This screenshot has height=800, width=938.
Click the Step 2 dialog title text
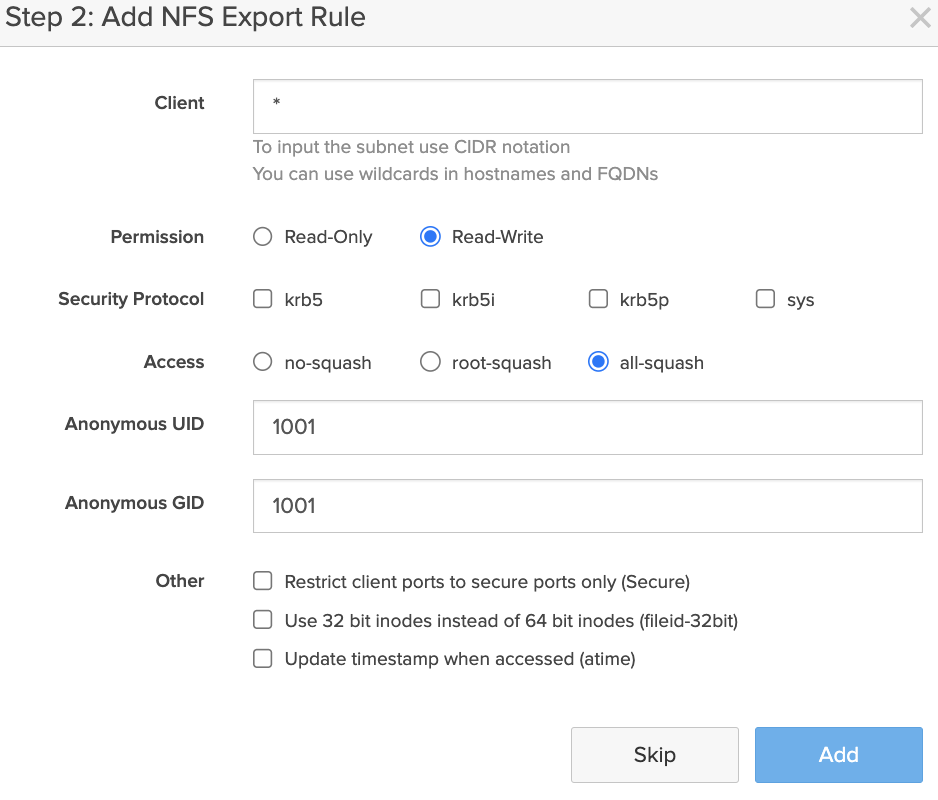pyautogui.click(x=186, y=17)
